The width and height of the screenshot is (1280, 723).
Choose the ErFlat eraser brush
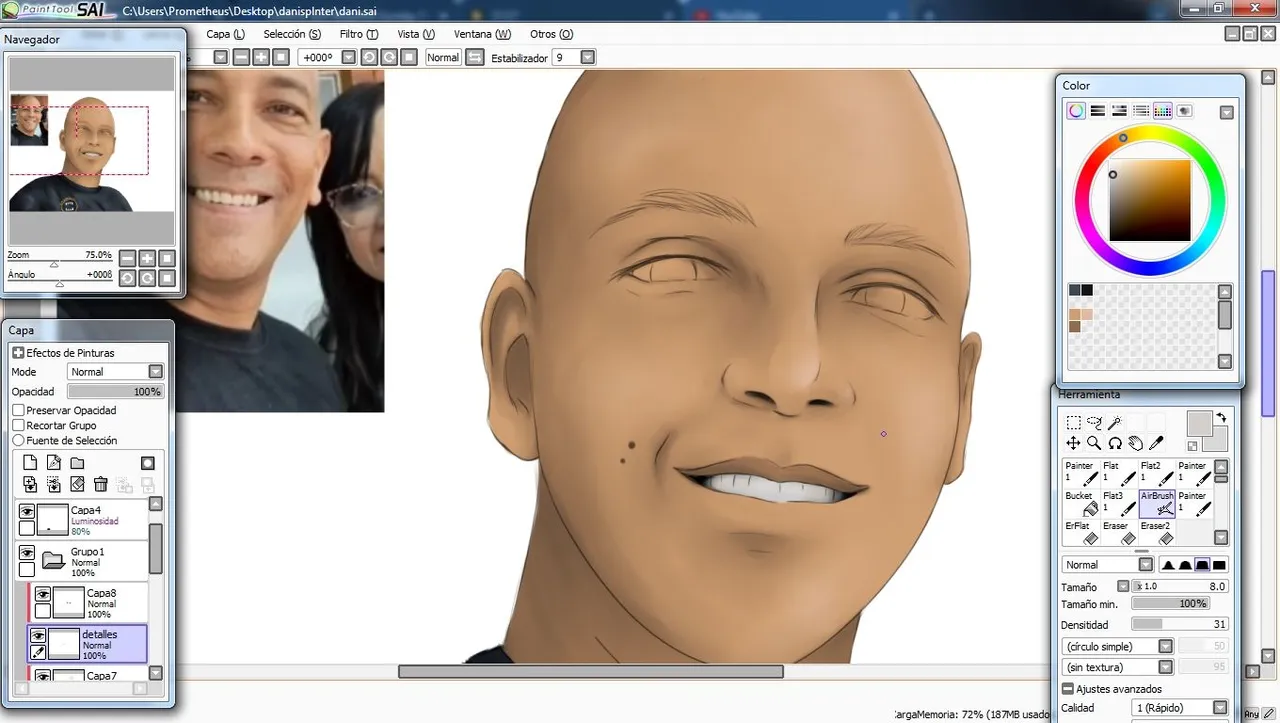(x=1081, y=532)
